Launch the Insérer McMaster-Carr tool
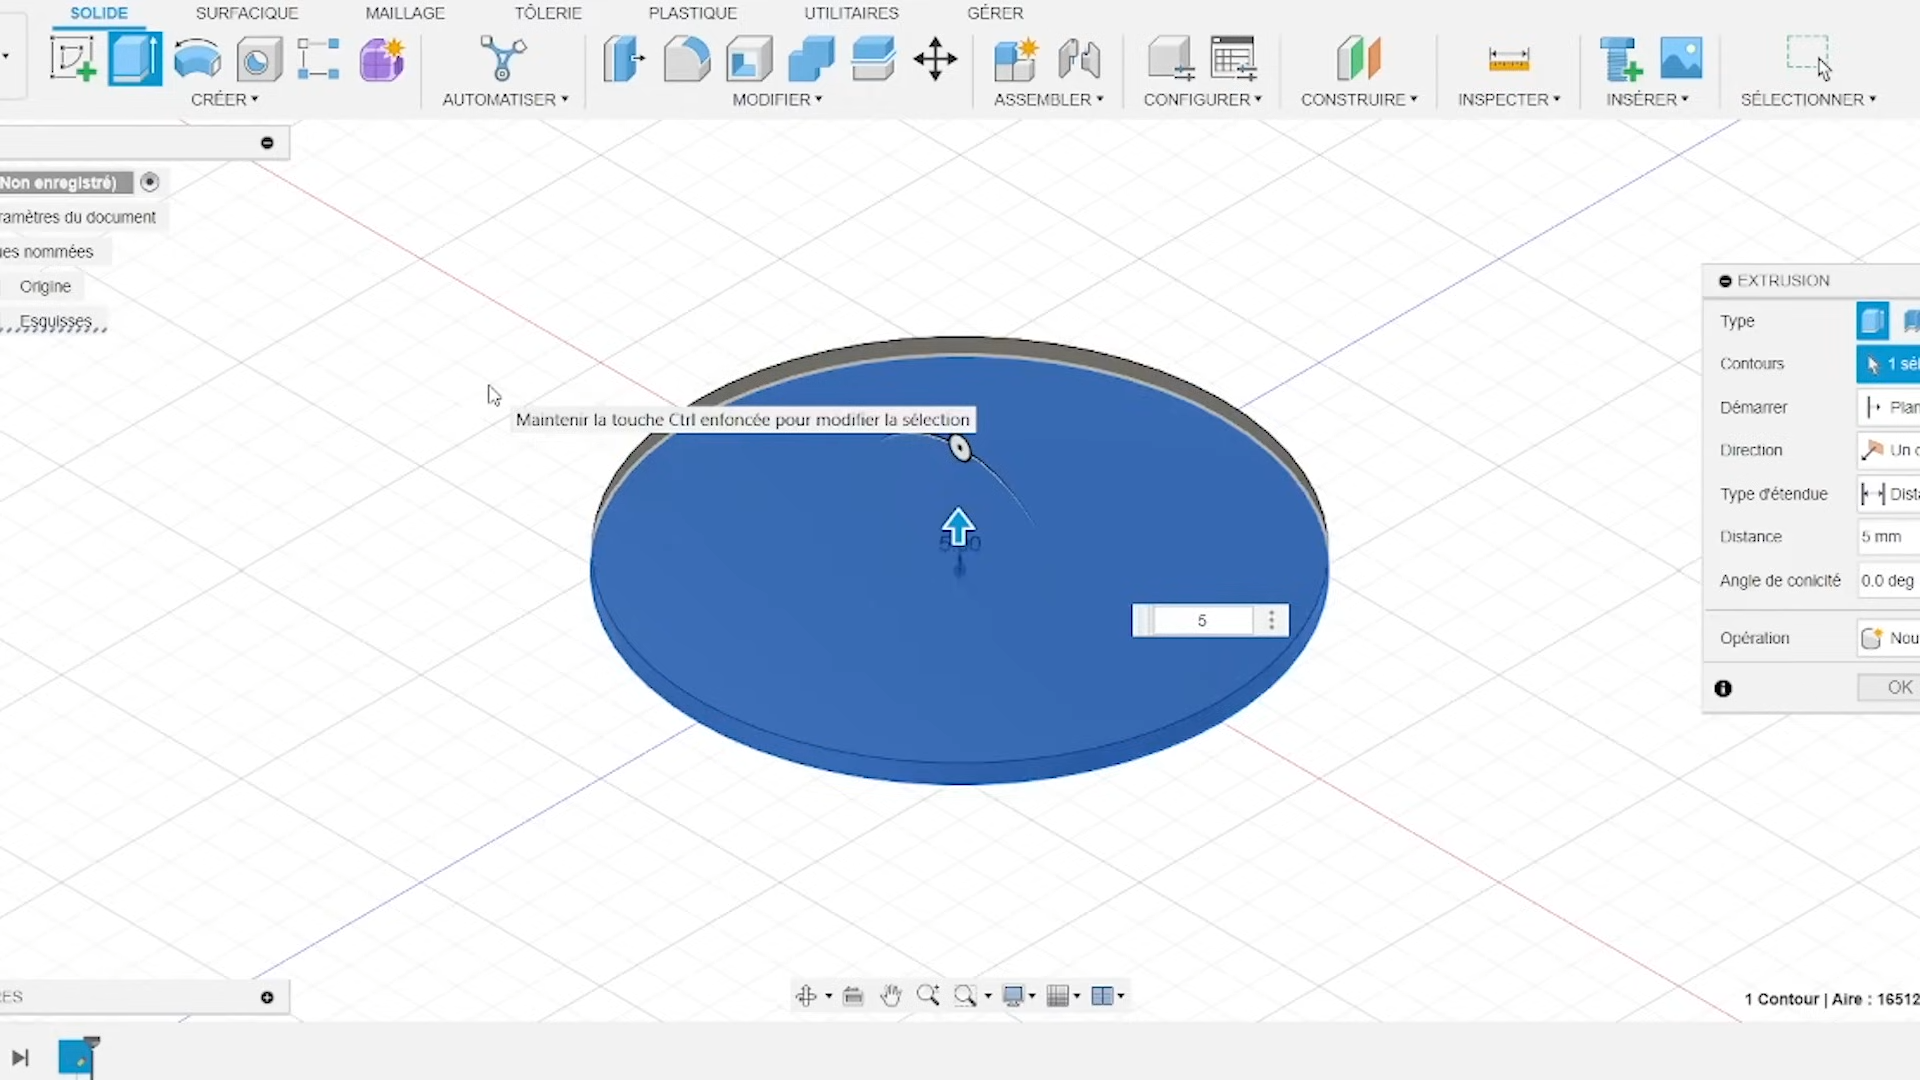 (1620, 60)
